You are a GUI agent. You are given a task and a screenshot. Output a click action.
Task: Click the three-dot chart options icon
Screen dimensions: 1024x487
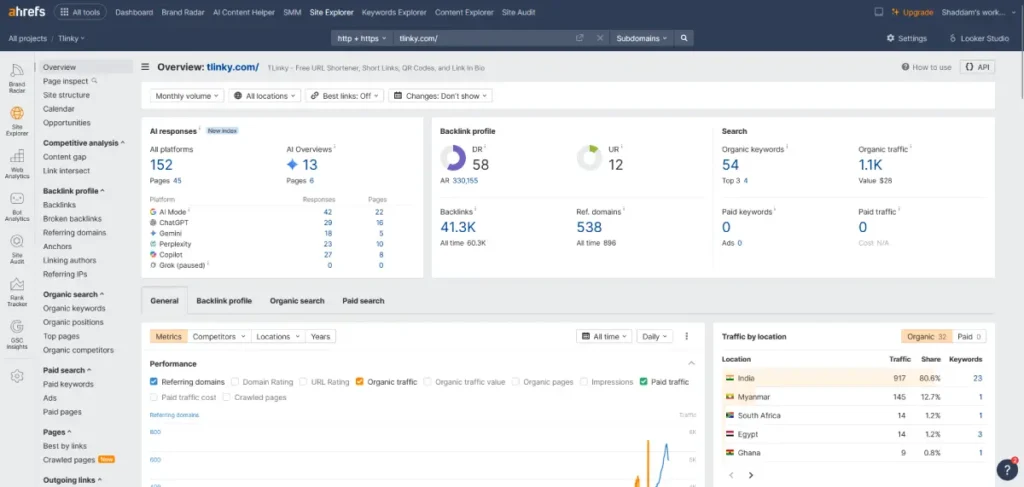[686, 336]
